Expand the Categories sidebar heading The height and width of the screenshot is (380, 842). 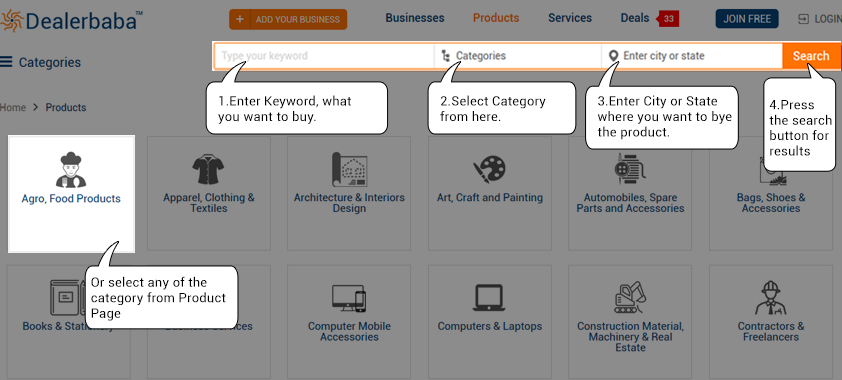(50, 62)
